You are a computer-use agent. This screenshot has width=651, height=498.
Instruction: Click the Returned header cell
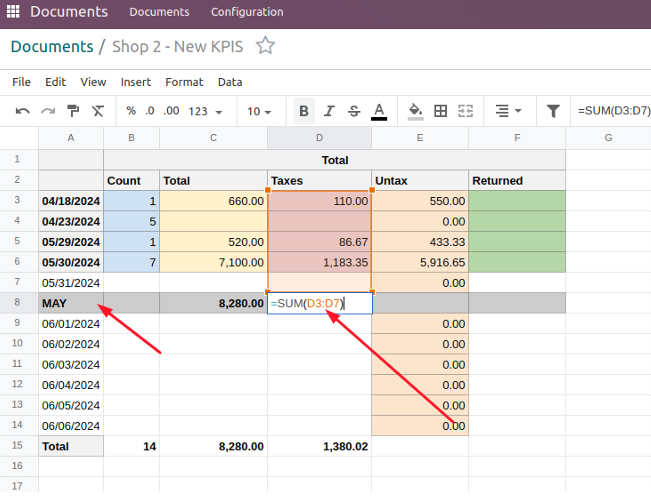click(x=517, y=181)
